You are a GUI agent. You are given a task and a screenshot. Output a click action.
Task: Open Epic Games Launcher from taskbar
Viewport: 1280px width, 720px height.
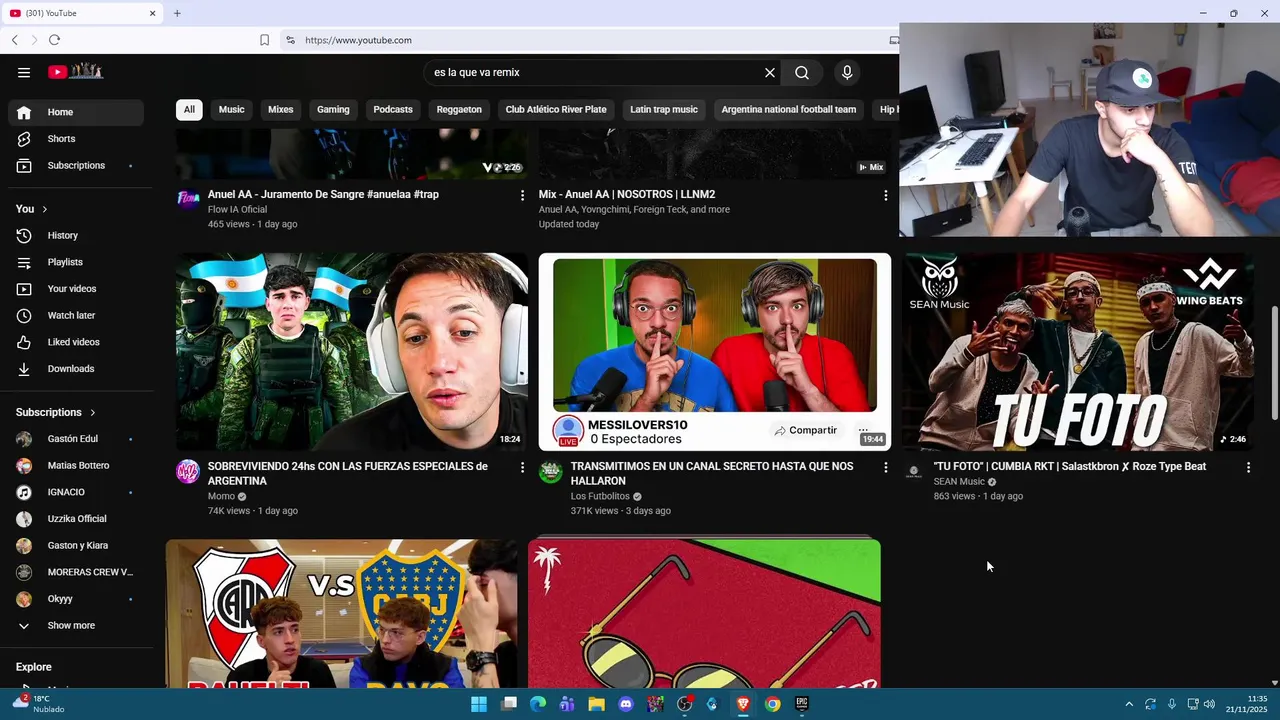802,704
